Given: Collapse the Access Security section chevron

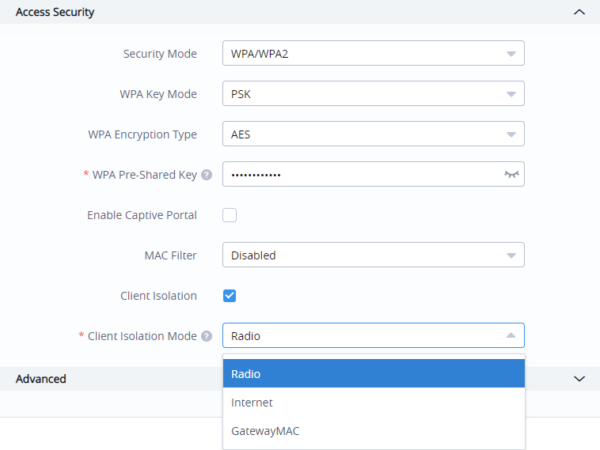Looking at the screenshot, I should (x=578, y=12).
